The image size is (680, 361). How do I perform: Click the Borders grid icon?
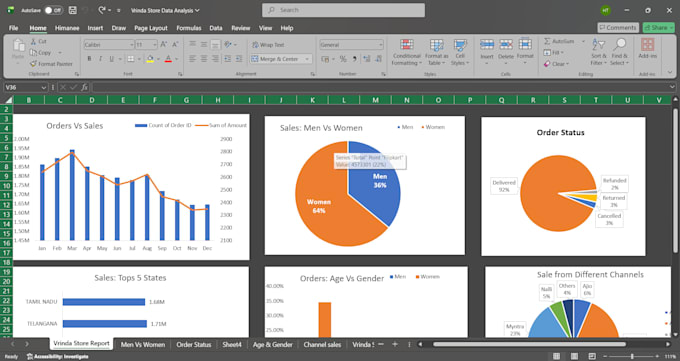131,59
